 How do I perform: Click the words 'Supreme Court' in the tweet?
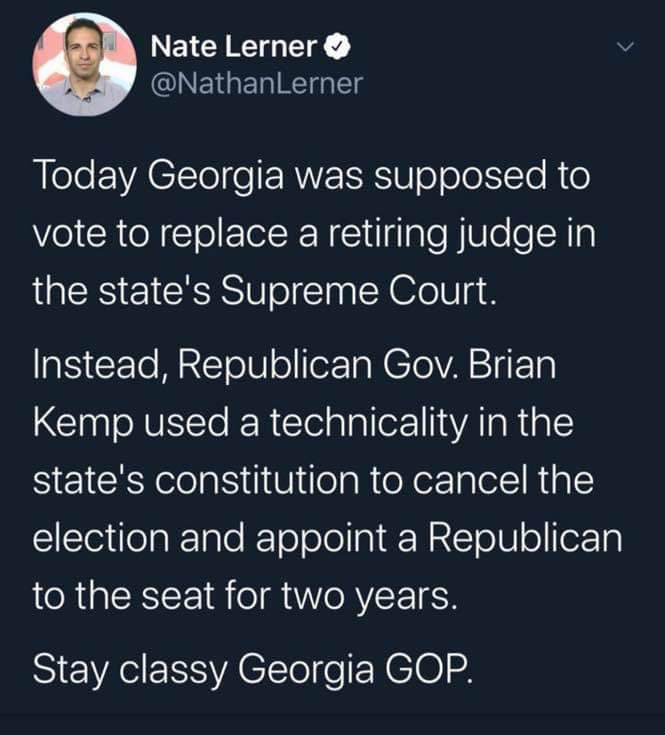pos(358,292)
